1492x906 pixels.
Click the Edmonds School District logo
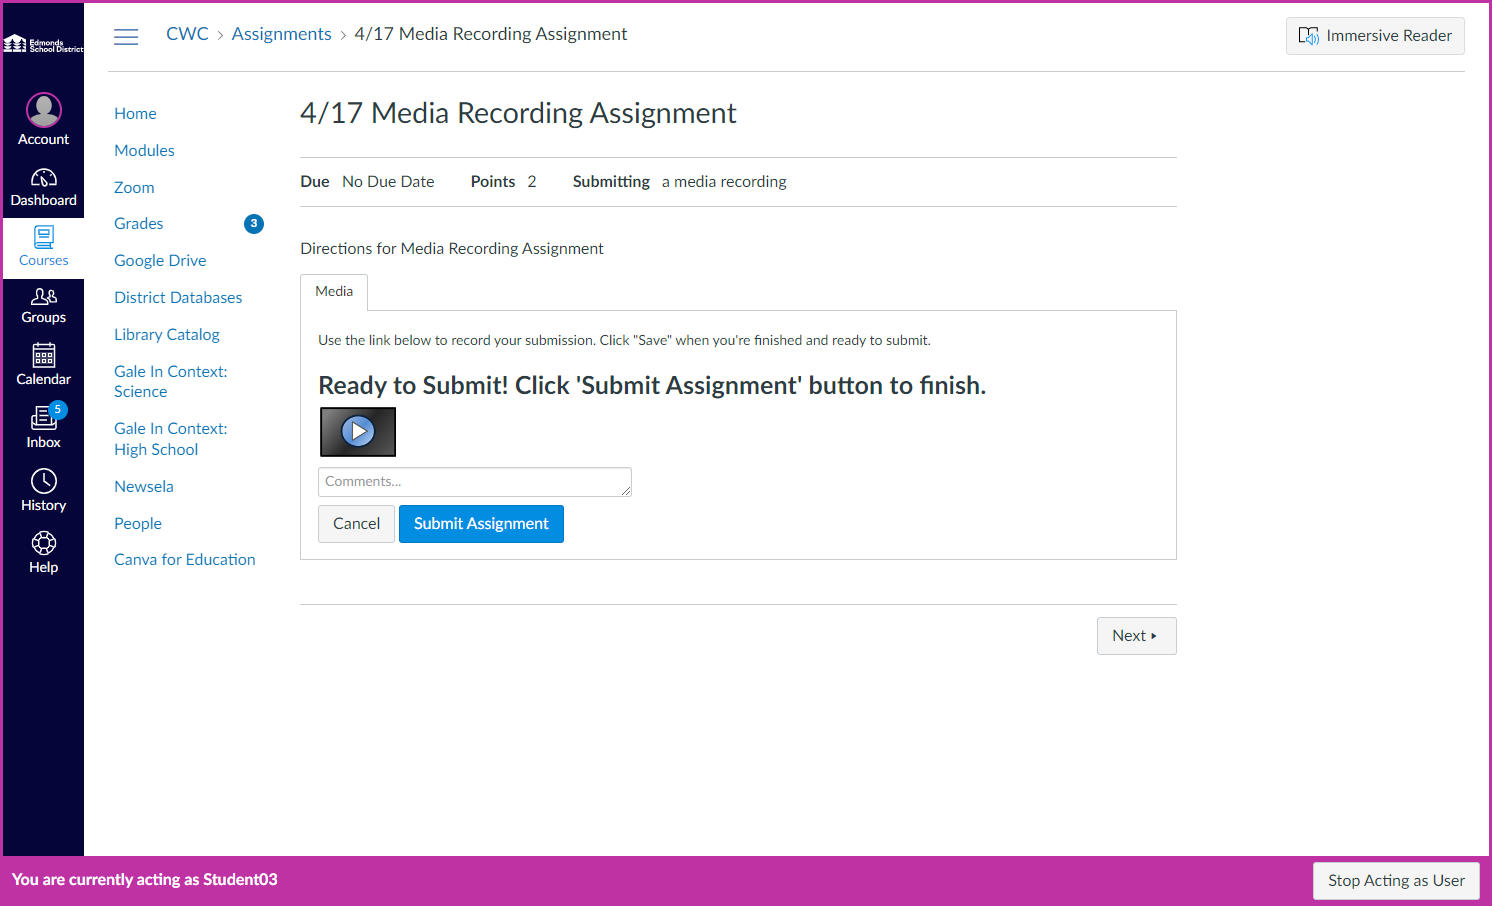pyautogui.click(x=44, y=44)
